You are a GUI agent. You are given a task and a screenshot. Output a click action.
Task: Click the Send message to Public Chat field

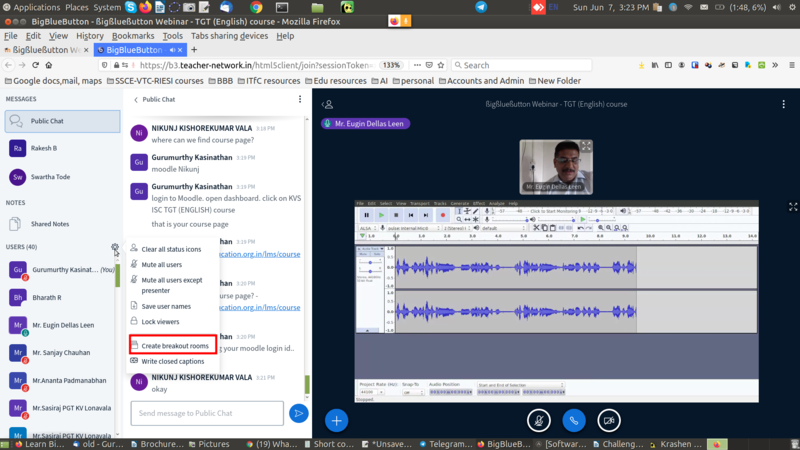207,413
